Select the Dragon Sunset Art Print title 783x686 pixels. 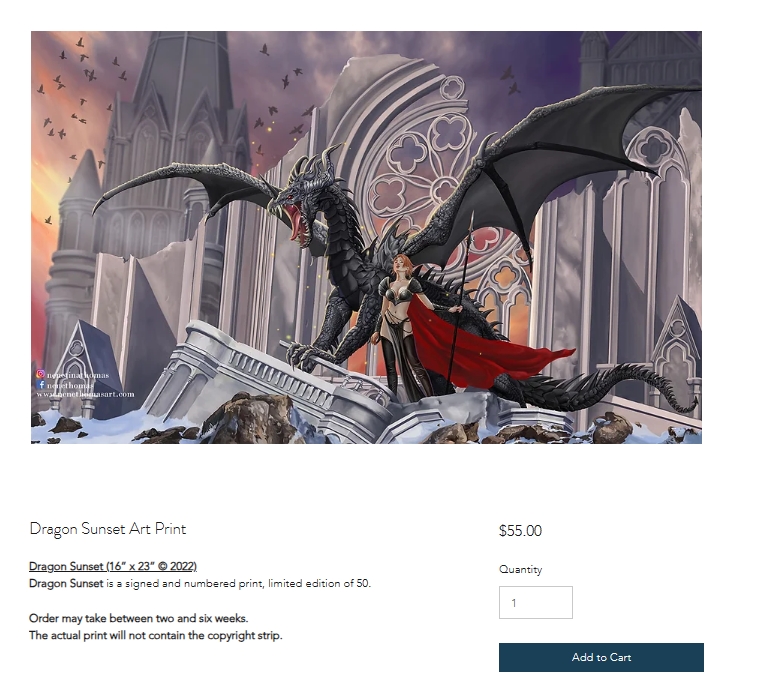107,528
